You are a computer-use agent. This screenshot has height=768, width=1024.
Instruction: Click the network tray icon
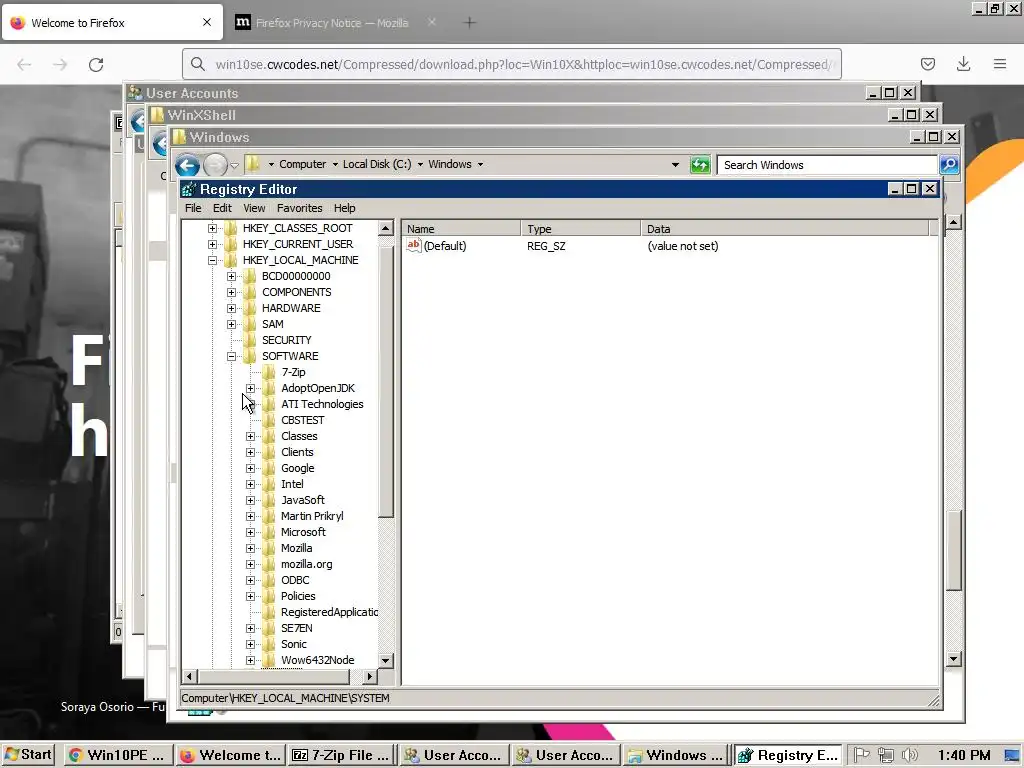(x=886, y=755)
